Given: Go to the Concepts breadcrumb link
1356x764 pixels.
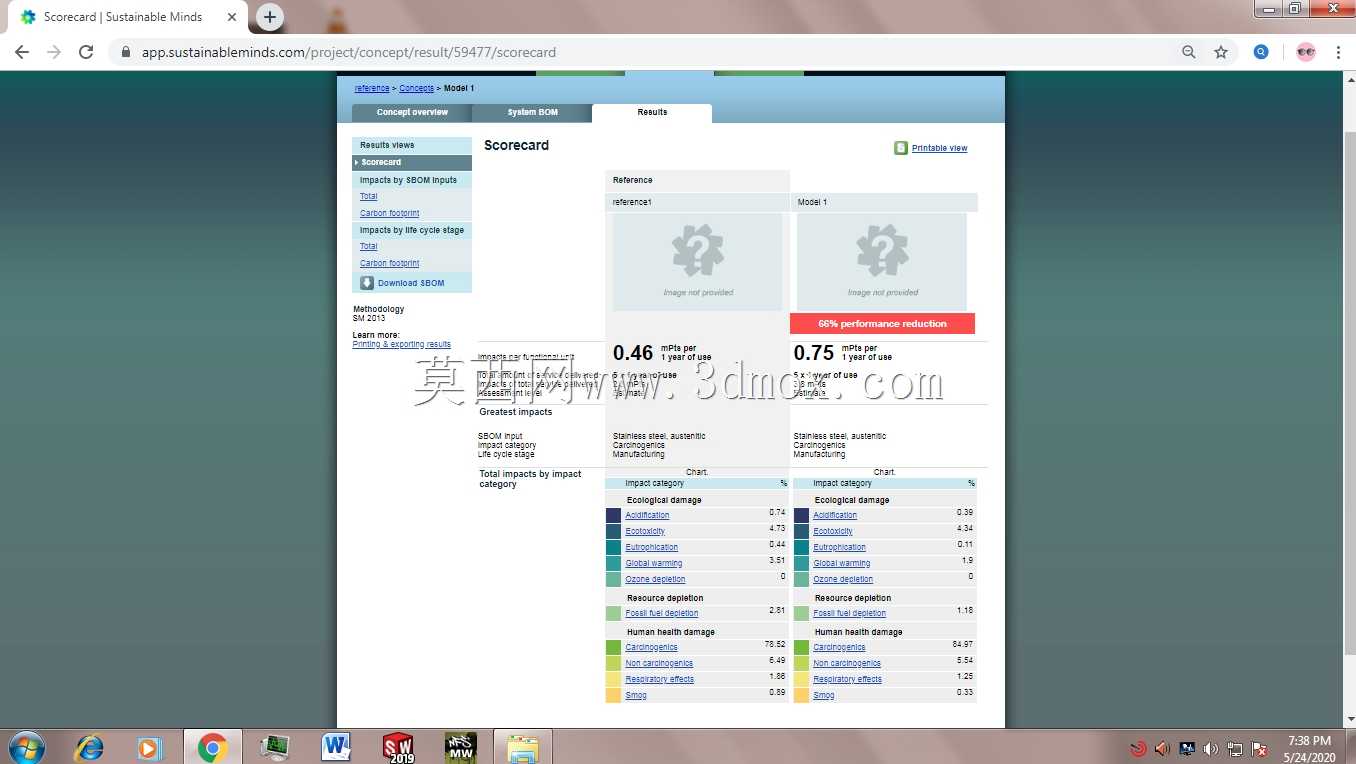Looking at the screenshot, I should click(417, 89).
